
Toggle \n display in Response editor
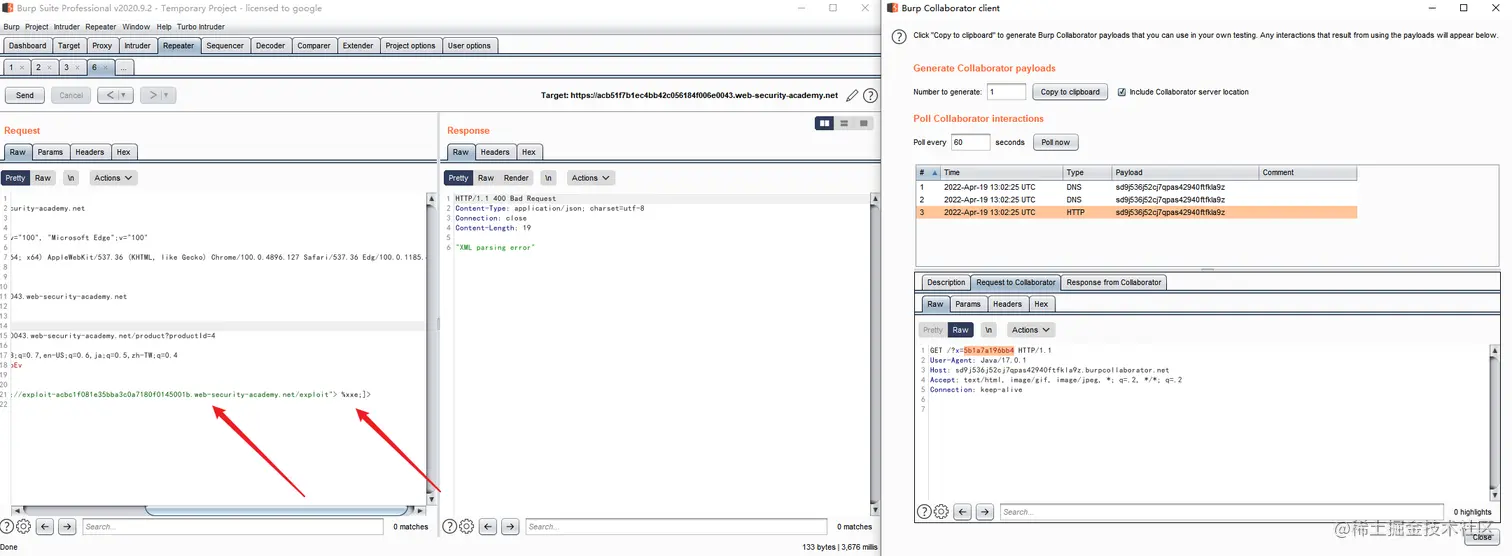(x=548, y=178)
